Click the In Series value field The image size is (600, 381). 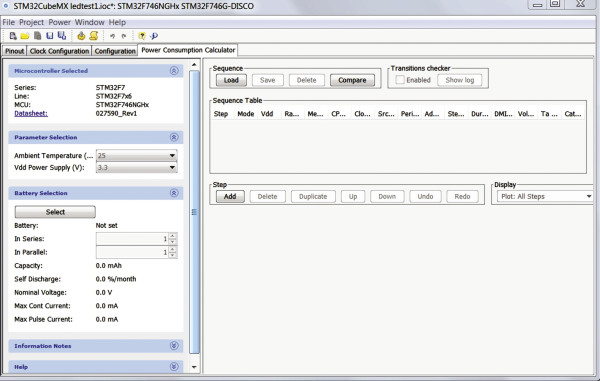coord(132,239)
